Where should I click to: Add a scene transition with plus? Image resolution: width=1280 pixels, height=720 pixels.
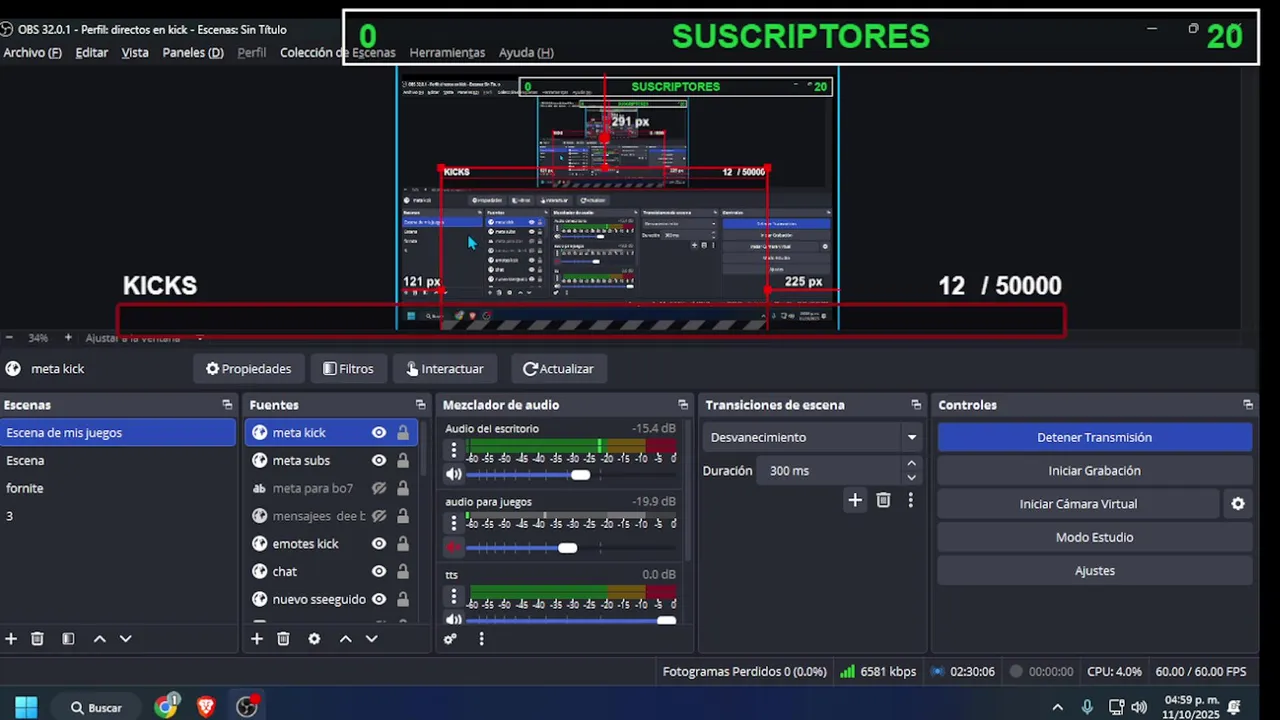855,500
